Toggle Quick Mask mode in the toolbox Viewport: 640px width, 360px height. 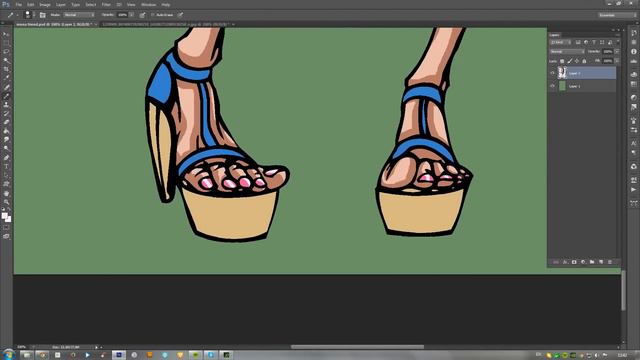(x=6, y=228)
